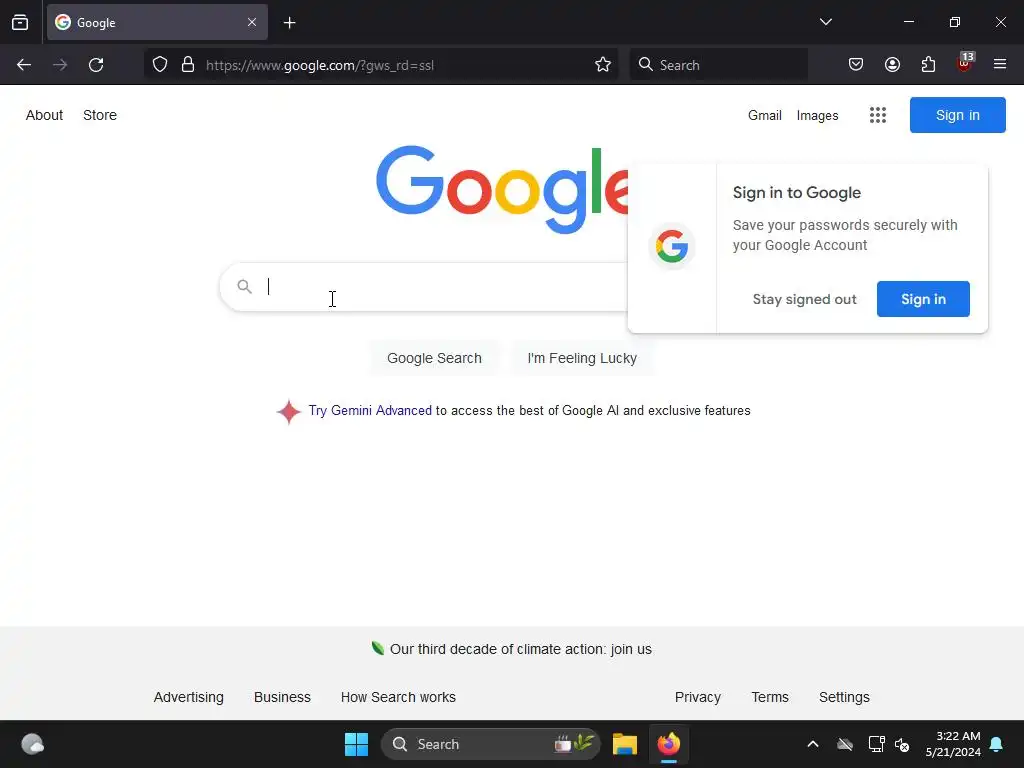This screenshot has height=768, width=1024.
Task: Open the Pocket save icon
Action: 856,65
